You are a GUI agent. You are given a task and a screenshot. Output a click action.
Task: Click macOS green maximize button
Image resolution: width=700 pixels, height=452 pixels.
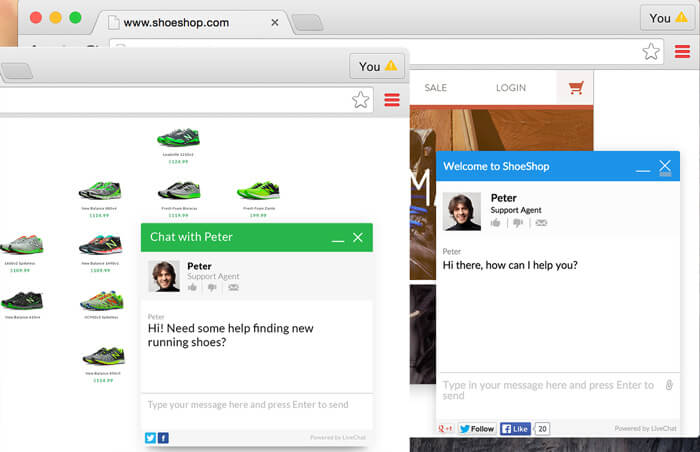point(75,17)
